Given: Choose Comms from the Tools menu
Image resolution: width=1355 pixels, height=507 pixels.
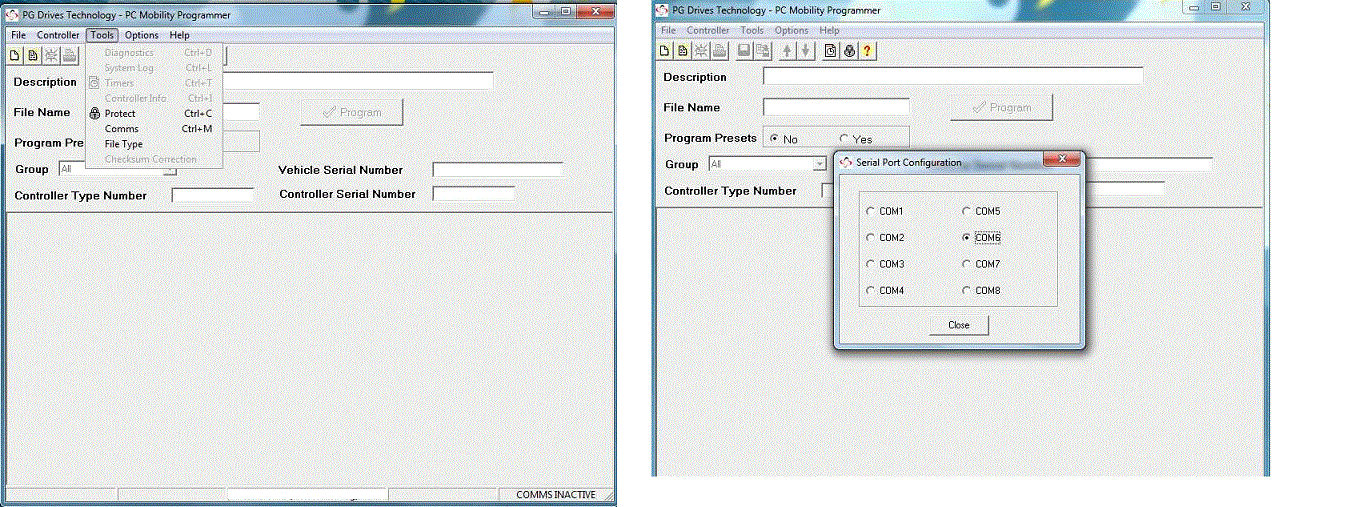Looking at the screenshot, I should tap(121, 129).
